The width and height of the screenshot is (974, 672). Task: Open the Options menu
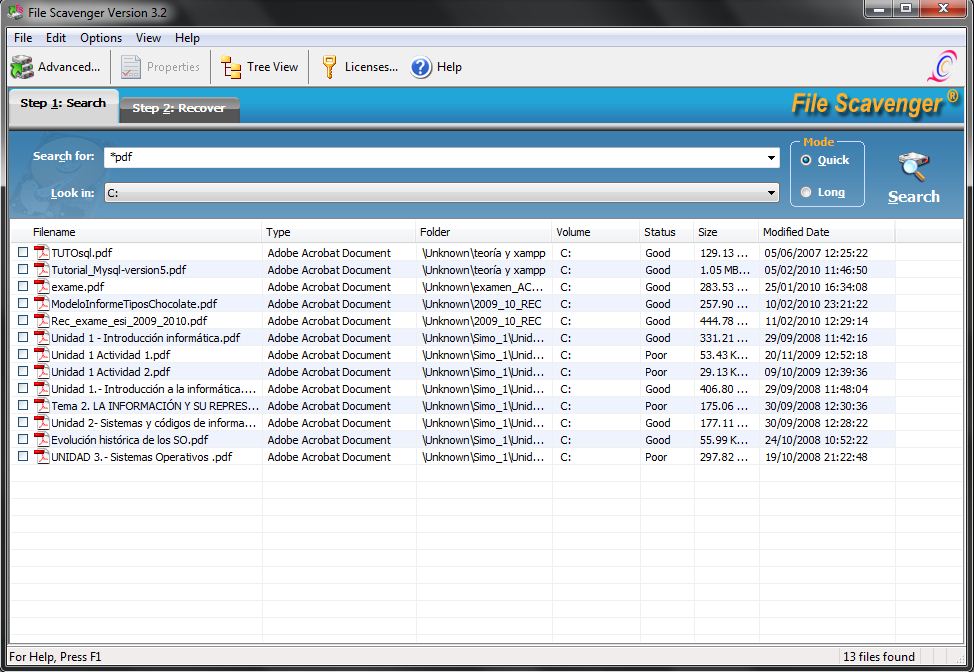click(x=101, y=38)
